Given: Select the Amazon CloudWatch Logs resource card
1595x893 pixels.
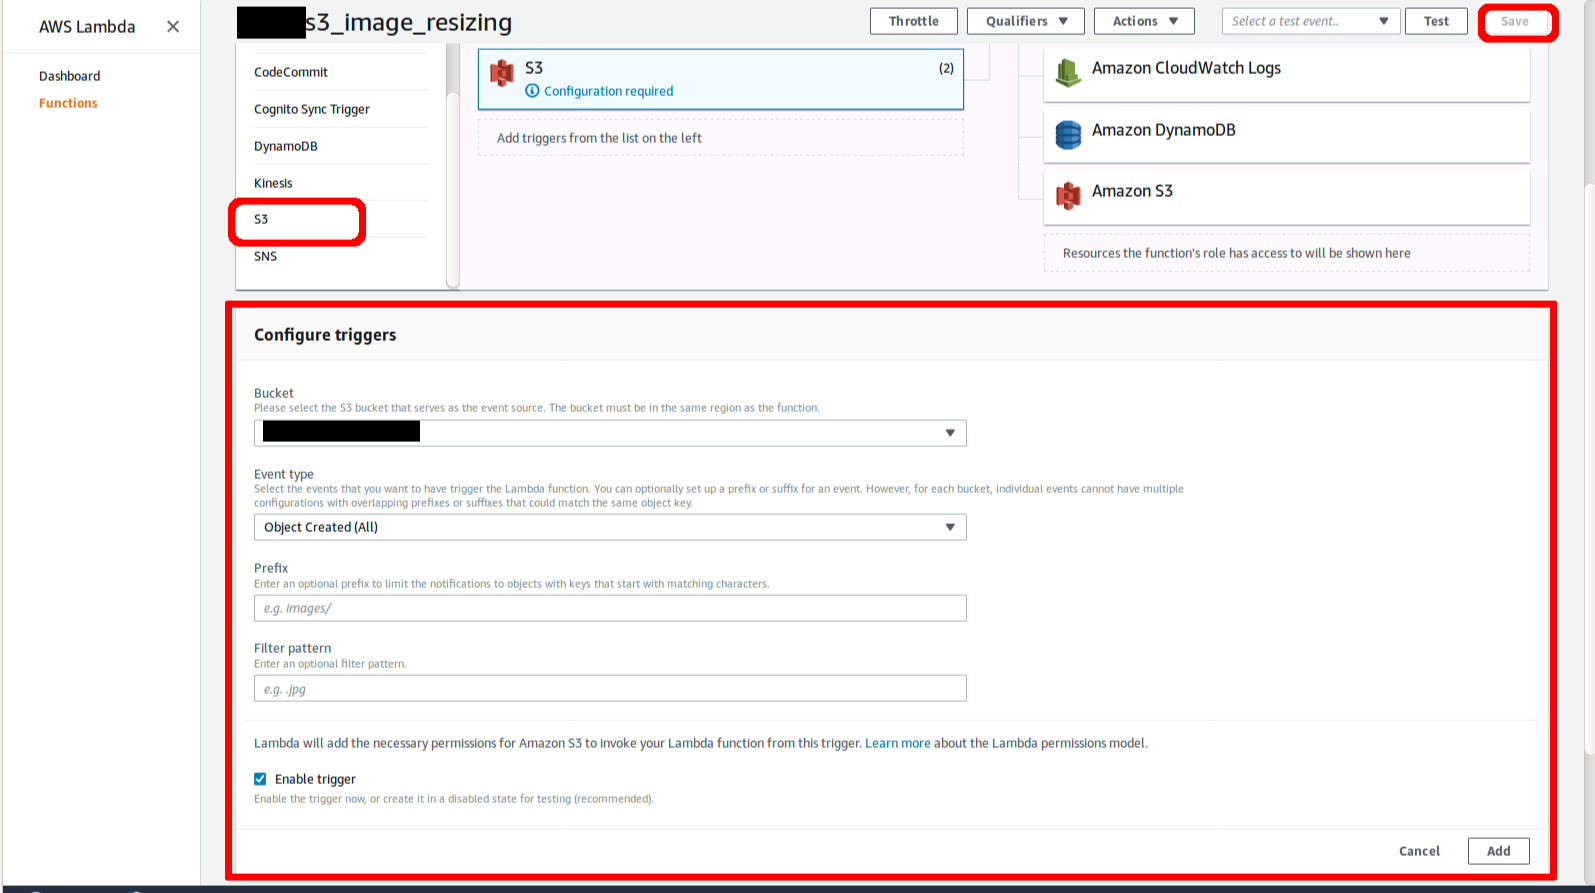Looking at the screenshot, I should coord(1287,74).
